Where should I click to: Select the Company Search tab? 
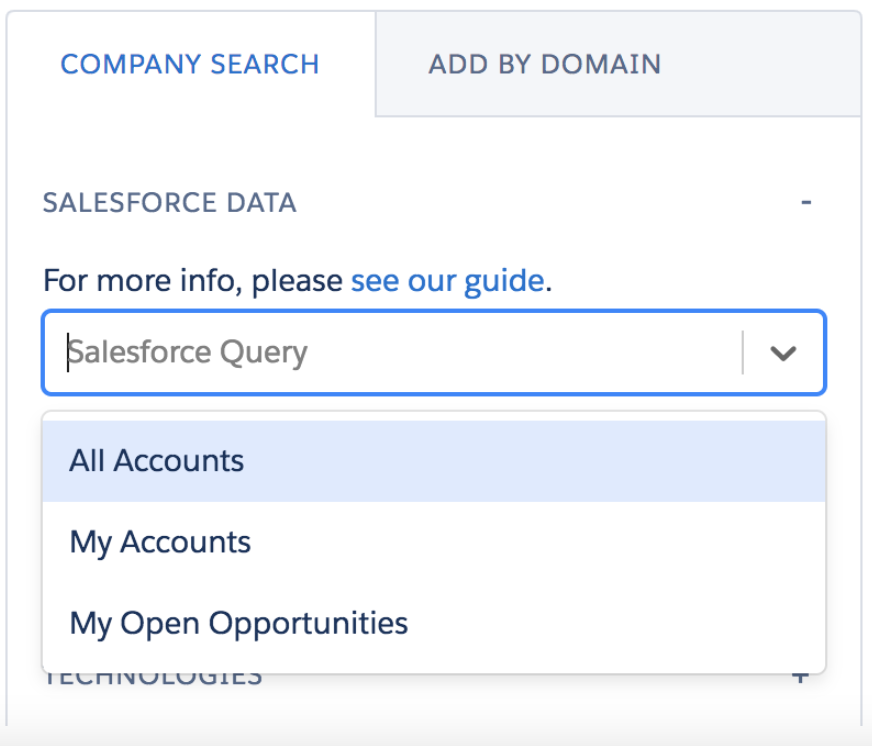pyautogui.click(x=190, y=64)
